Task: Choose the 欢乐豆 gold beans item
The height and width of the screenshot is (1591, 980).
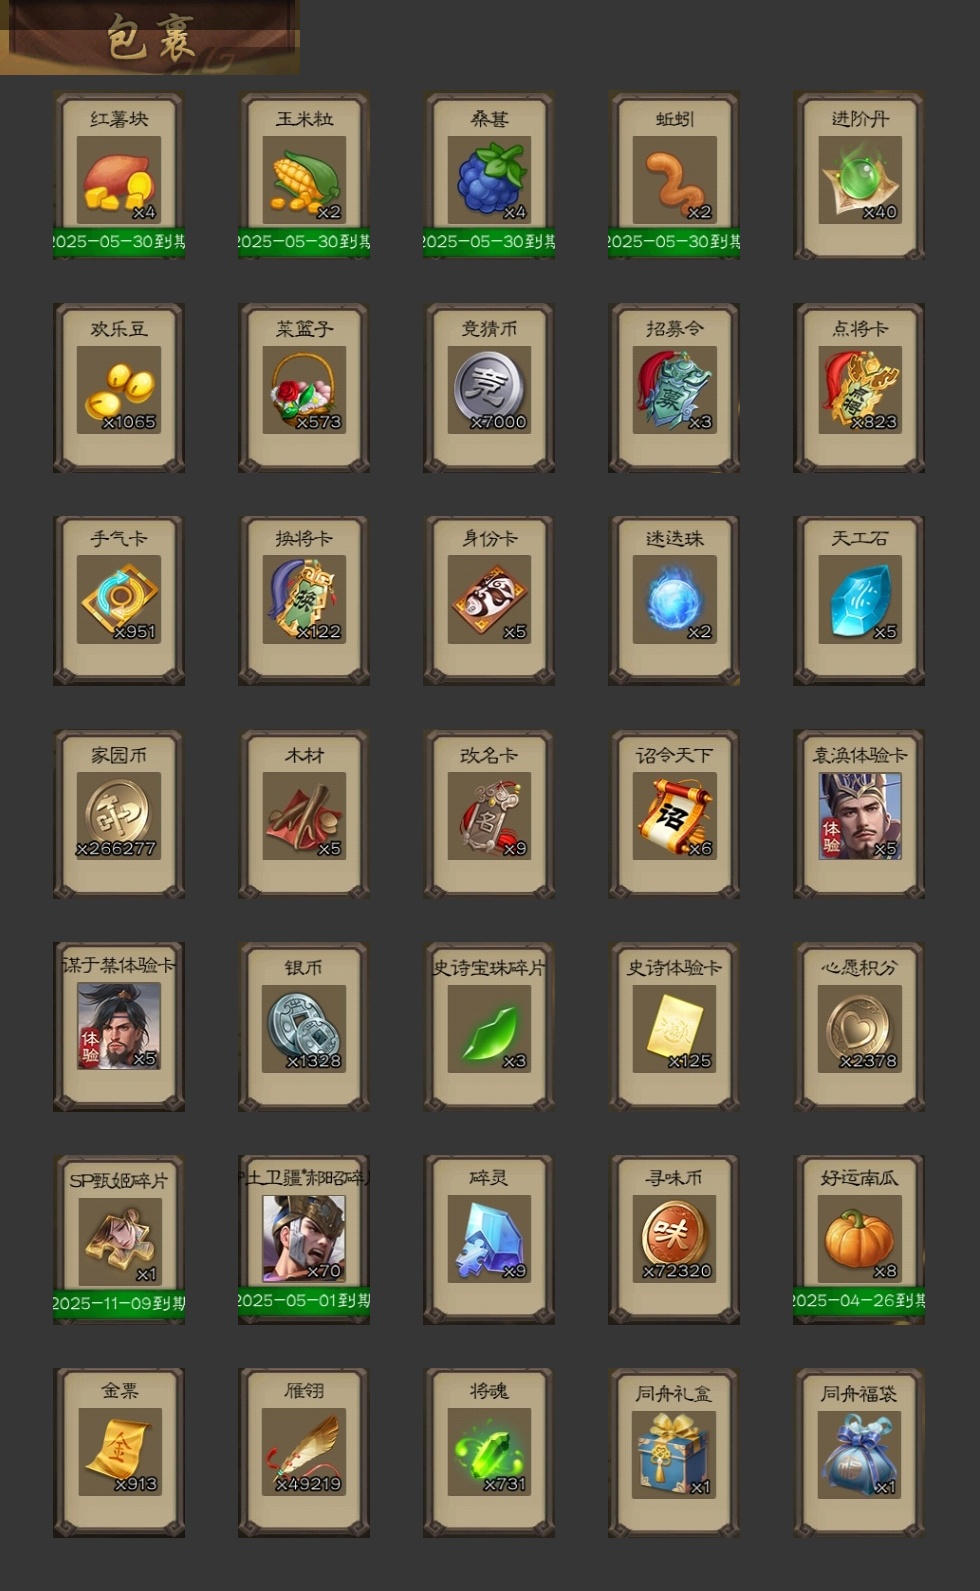Action: (x=119, y=388)
